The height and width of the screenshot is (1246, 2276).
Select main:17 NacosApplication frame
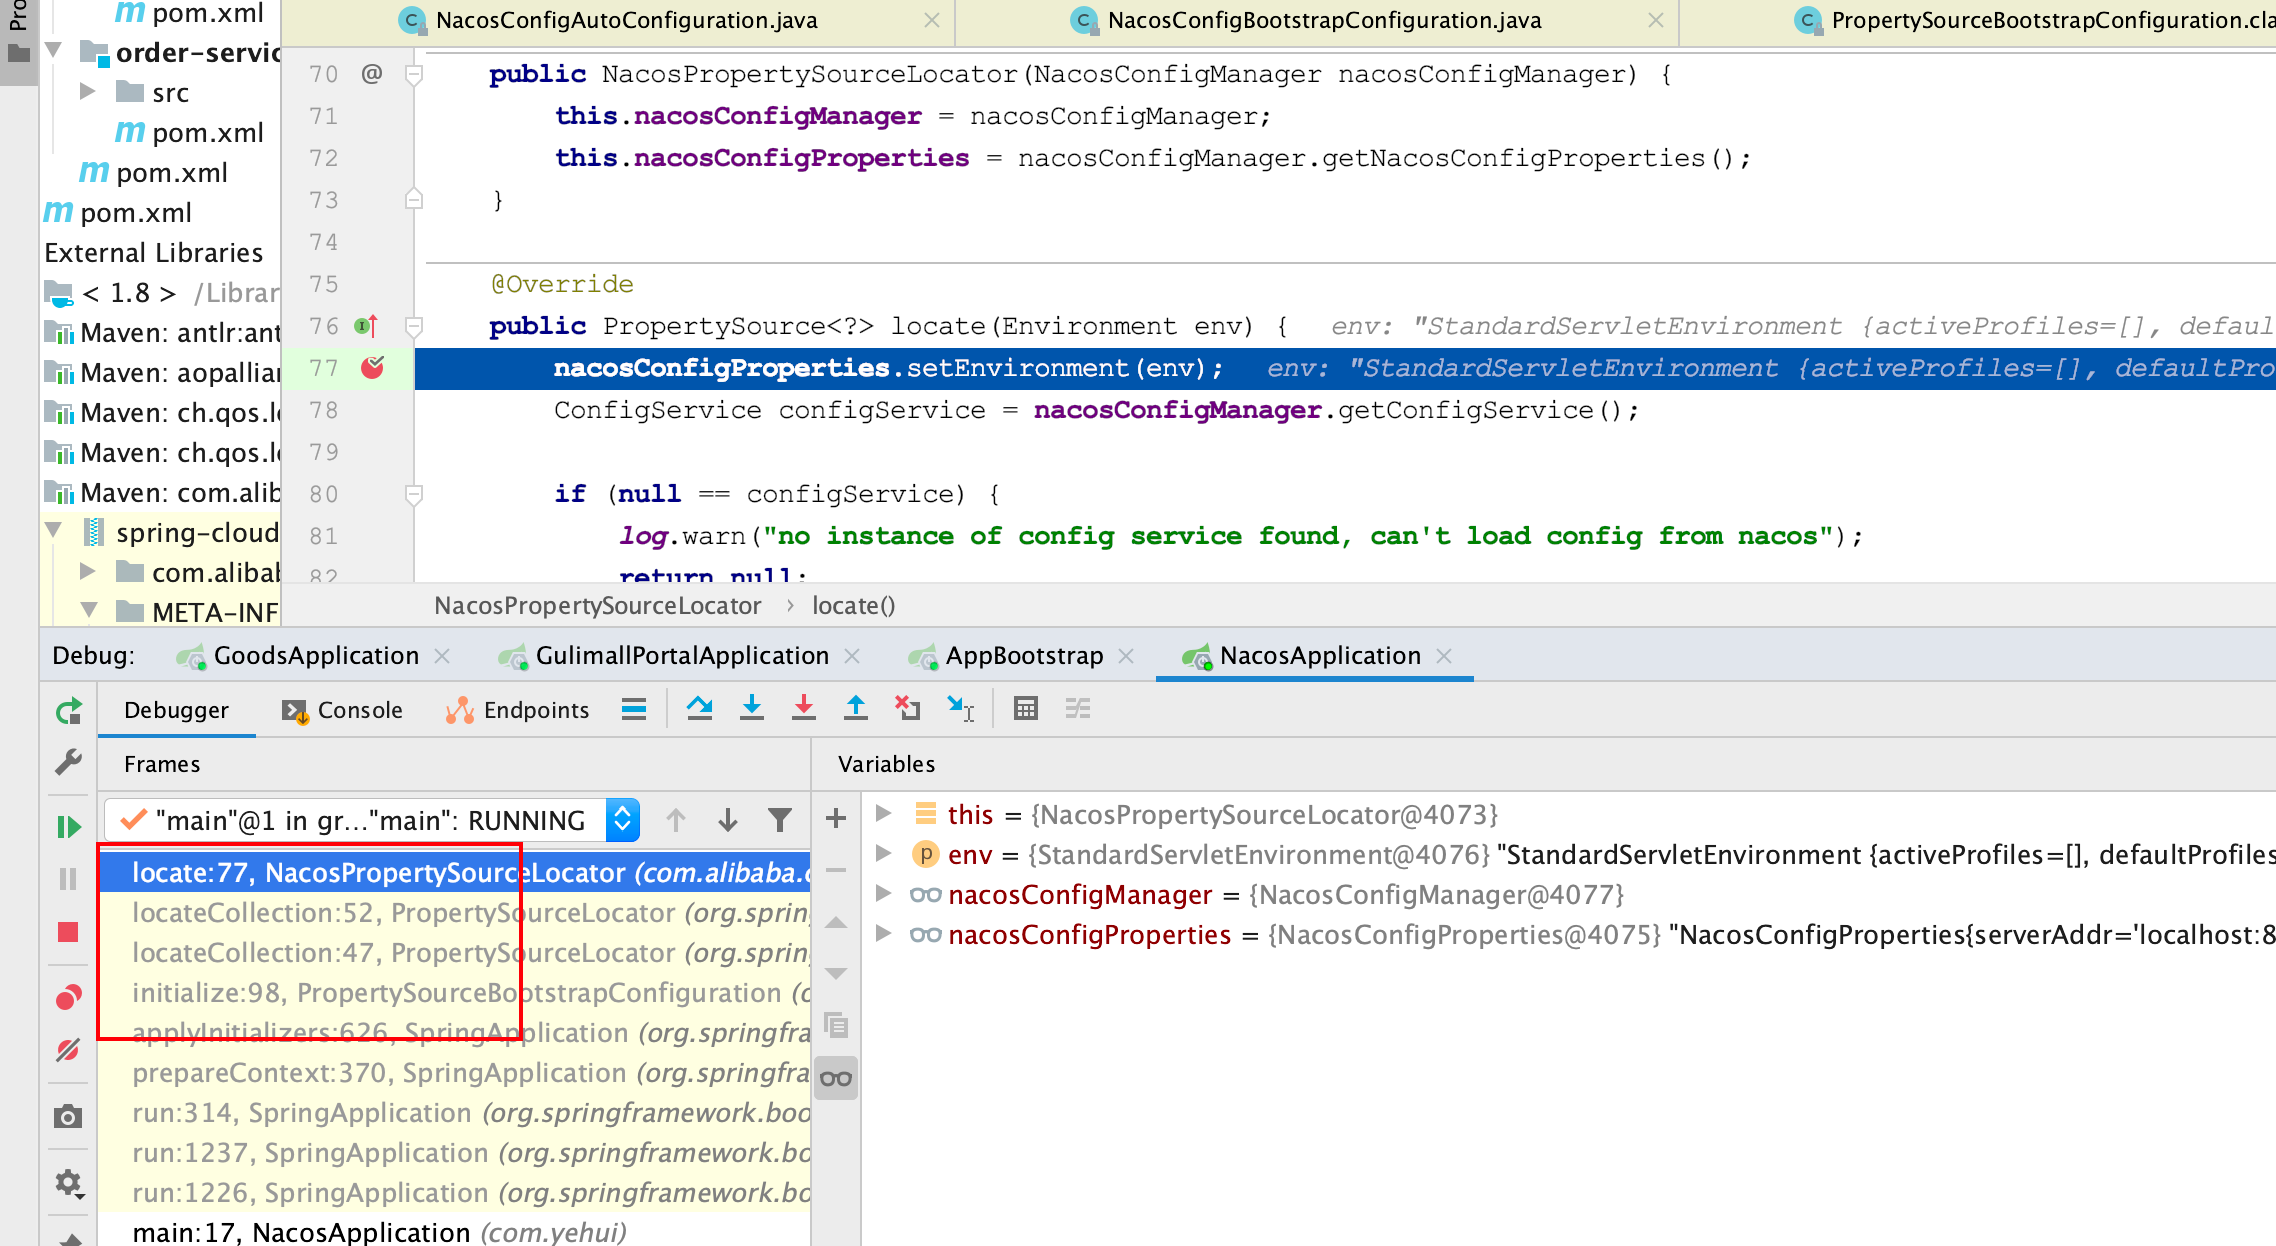(454, 1232)
